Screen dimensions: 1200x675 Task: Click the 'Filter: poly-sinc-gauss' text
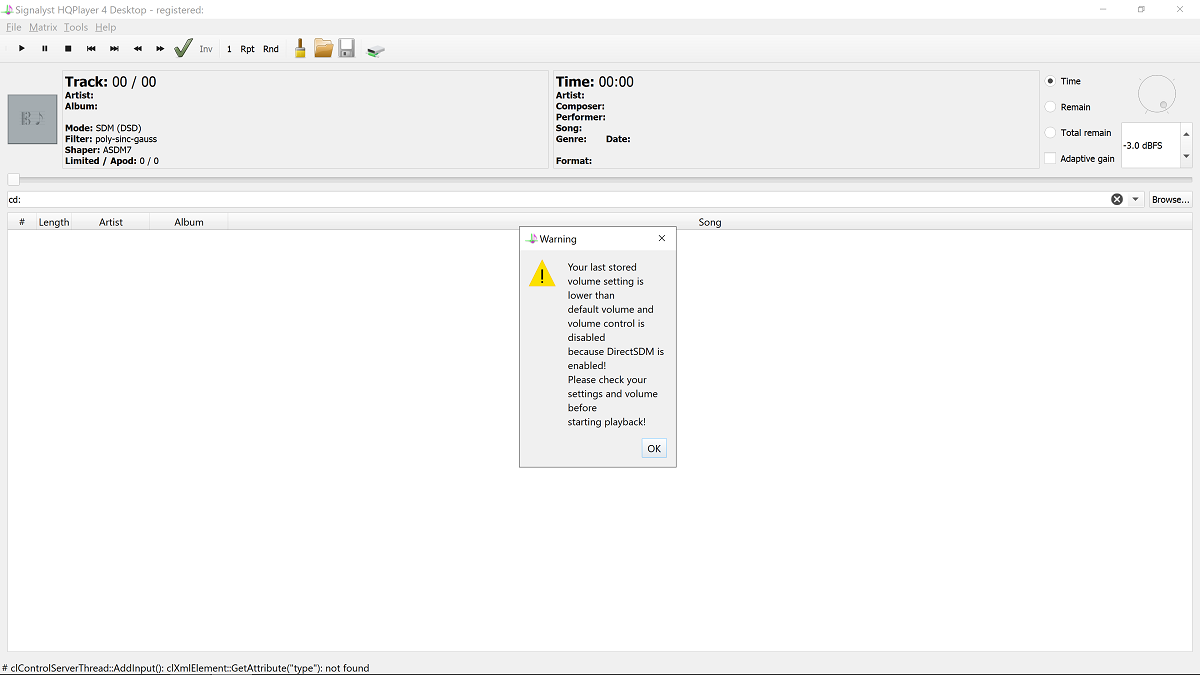coord(111,139)
